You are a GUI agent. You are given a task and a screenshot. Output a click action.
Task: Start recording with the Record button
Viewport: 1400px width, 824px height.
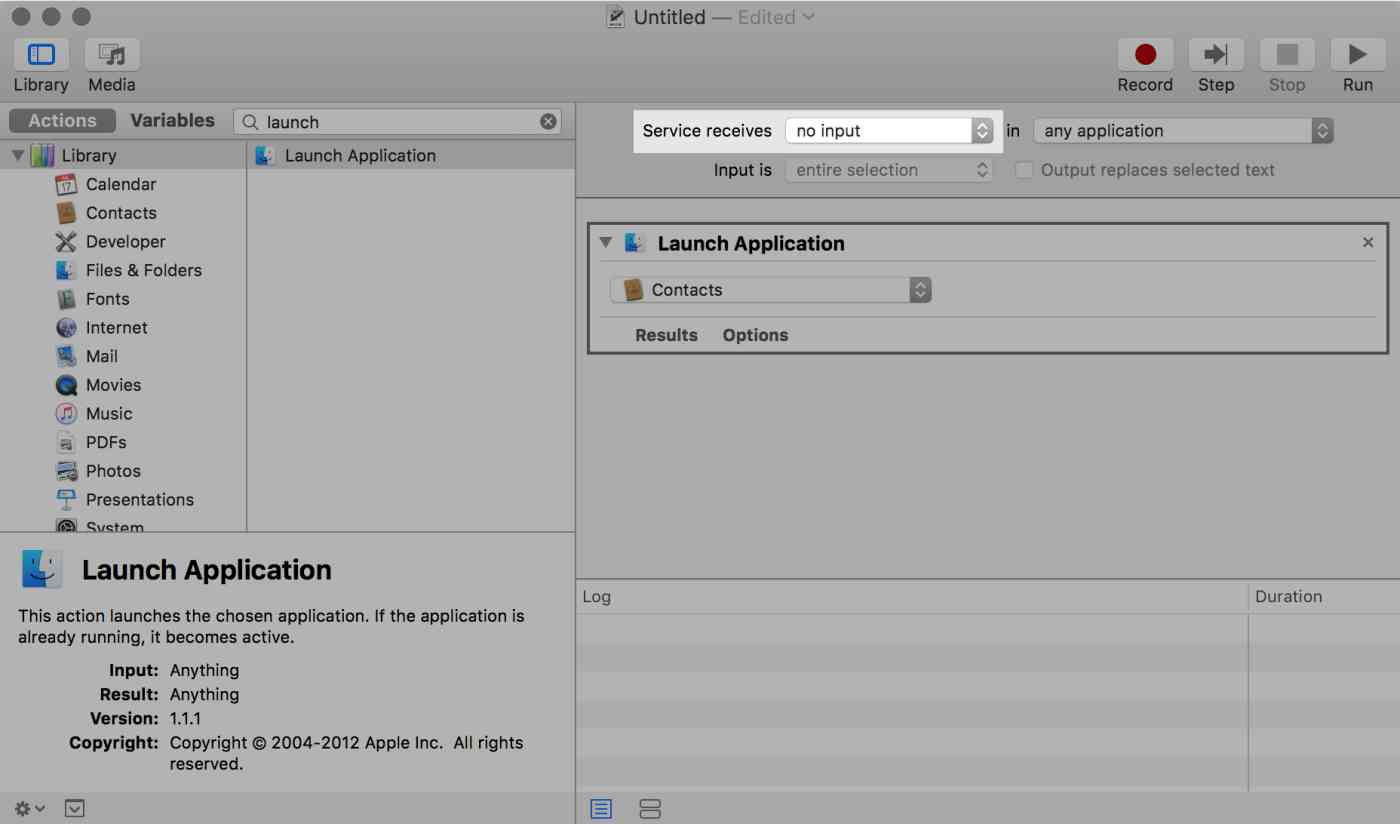pyautogui.click(x=1145, y=55)
